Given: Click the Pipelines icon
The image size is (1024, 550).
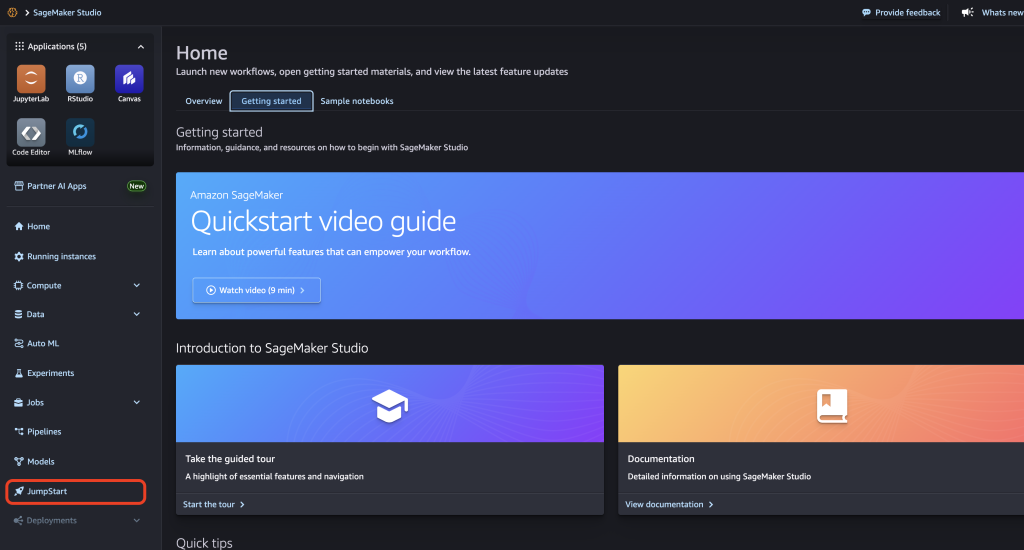Looking at the screenshot, I should coord(19,432).
